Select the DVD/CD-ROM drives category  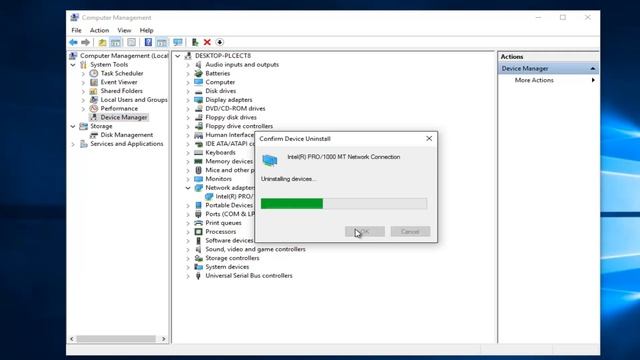[x=235, y=109]
